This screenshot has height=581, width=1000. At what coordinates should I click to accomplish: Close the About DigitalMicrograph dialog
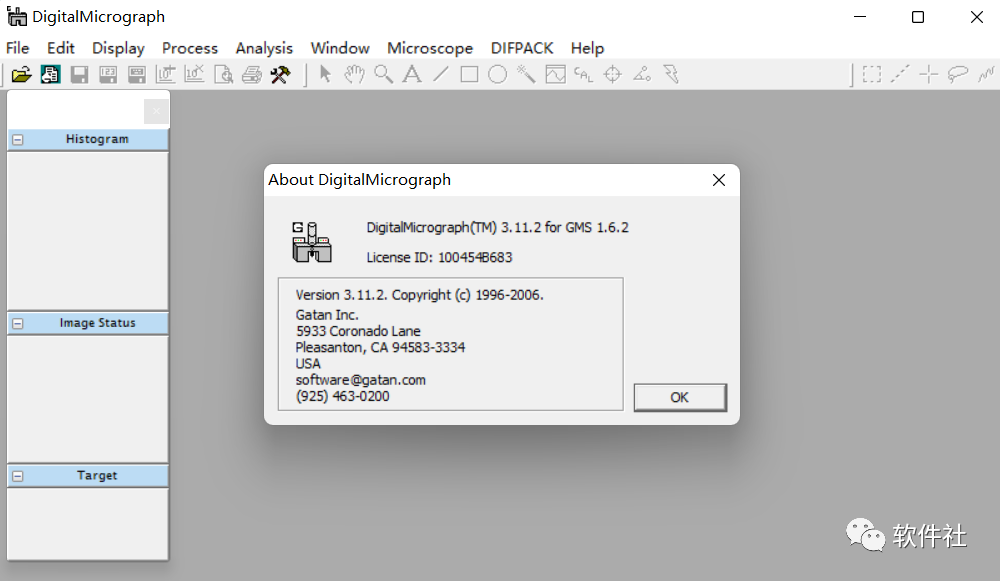[719, 180]
